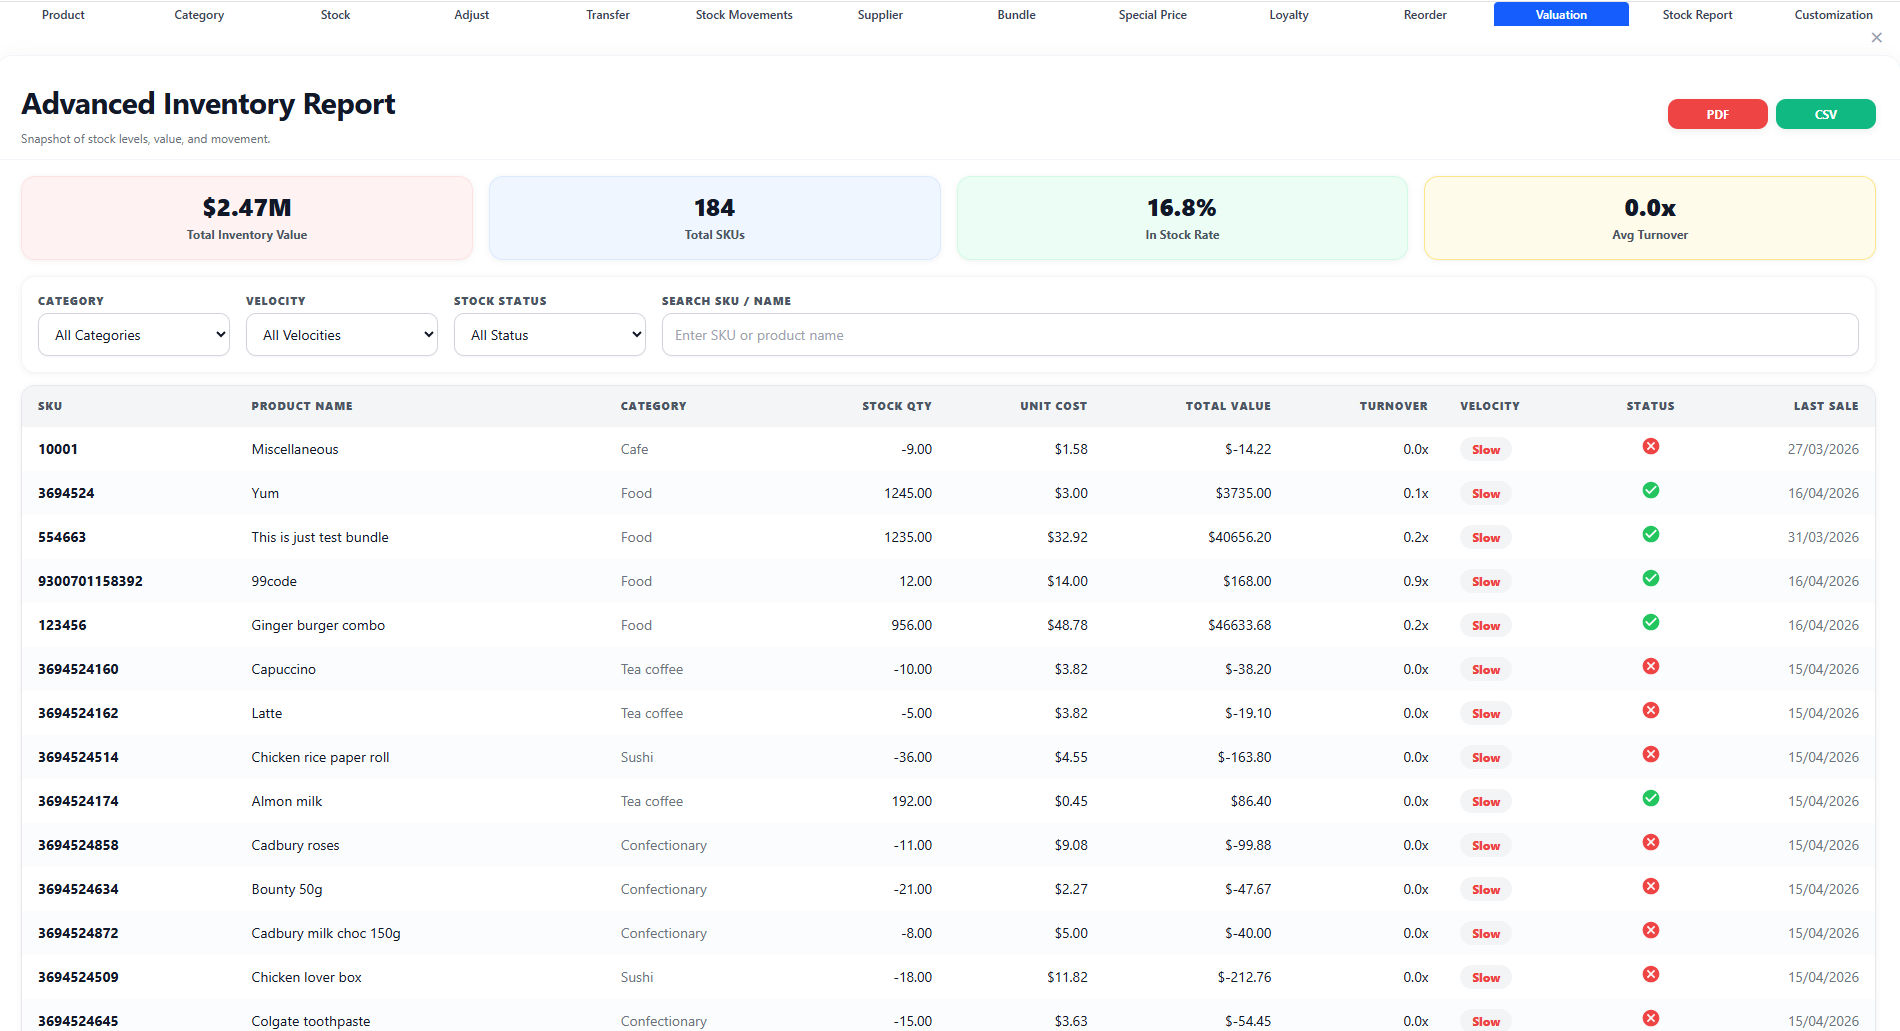Open the All Status stock dropdown
This screenshot has height=1031, width=1900.
tap(550, 335)
